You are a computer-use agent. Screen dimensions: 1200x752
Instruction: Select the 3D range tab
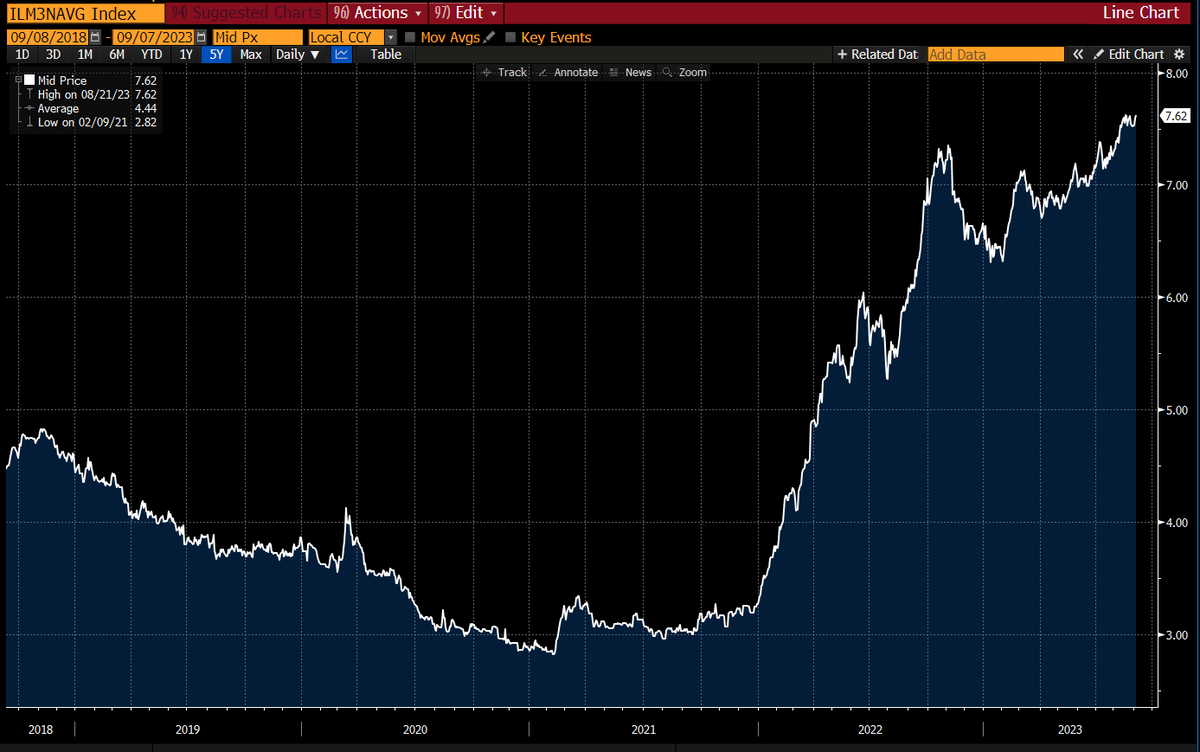point(53,54)
